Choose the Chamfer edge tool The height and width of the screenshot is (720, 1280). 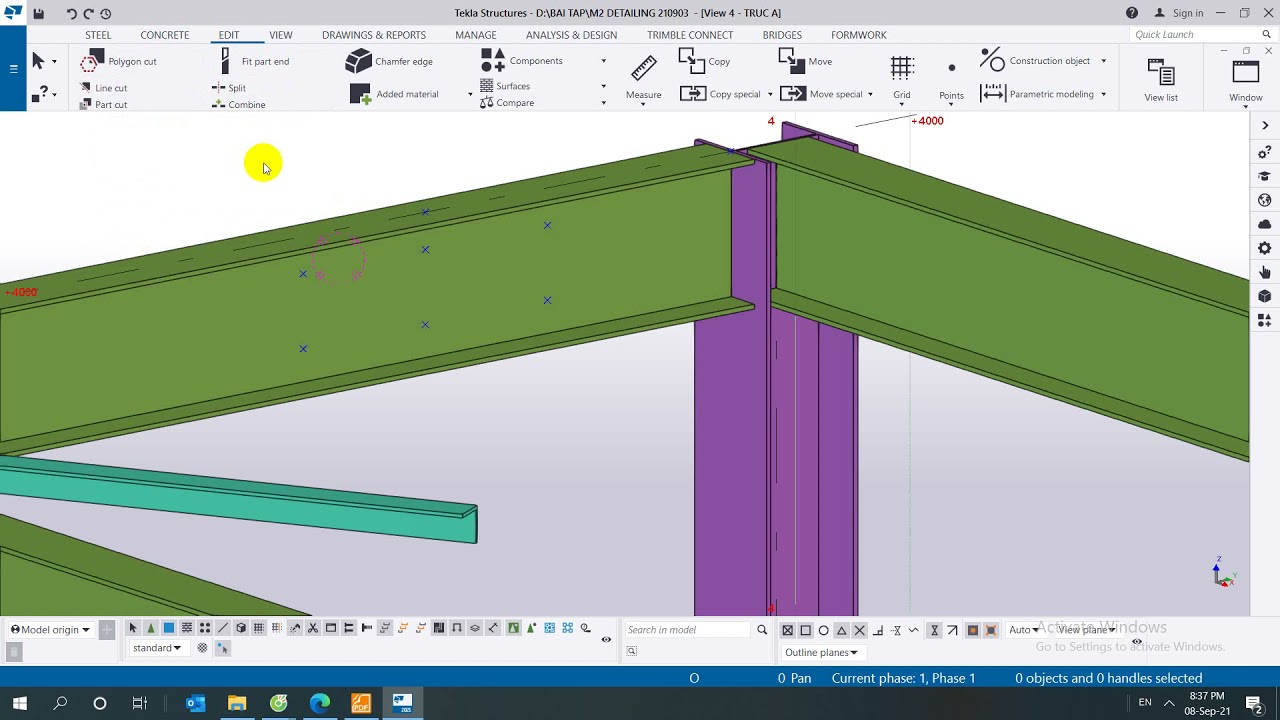[x=389, y=61]
